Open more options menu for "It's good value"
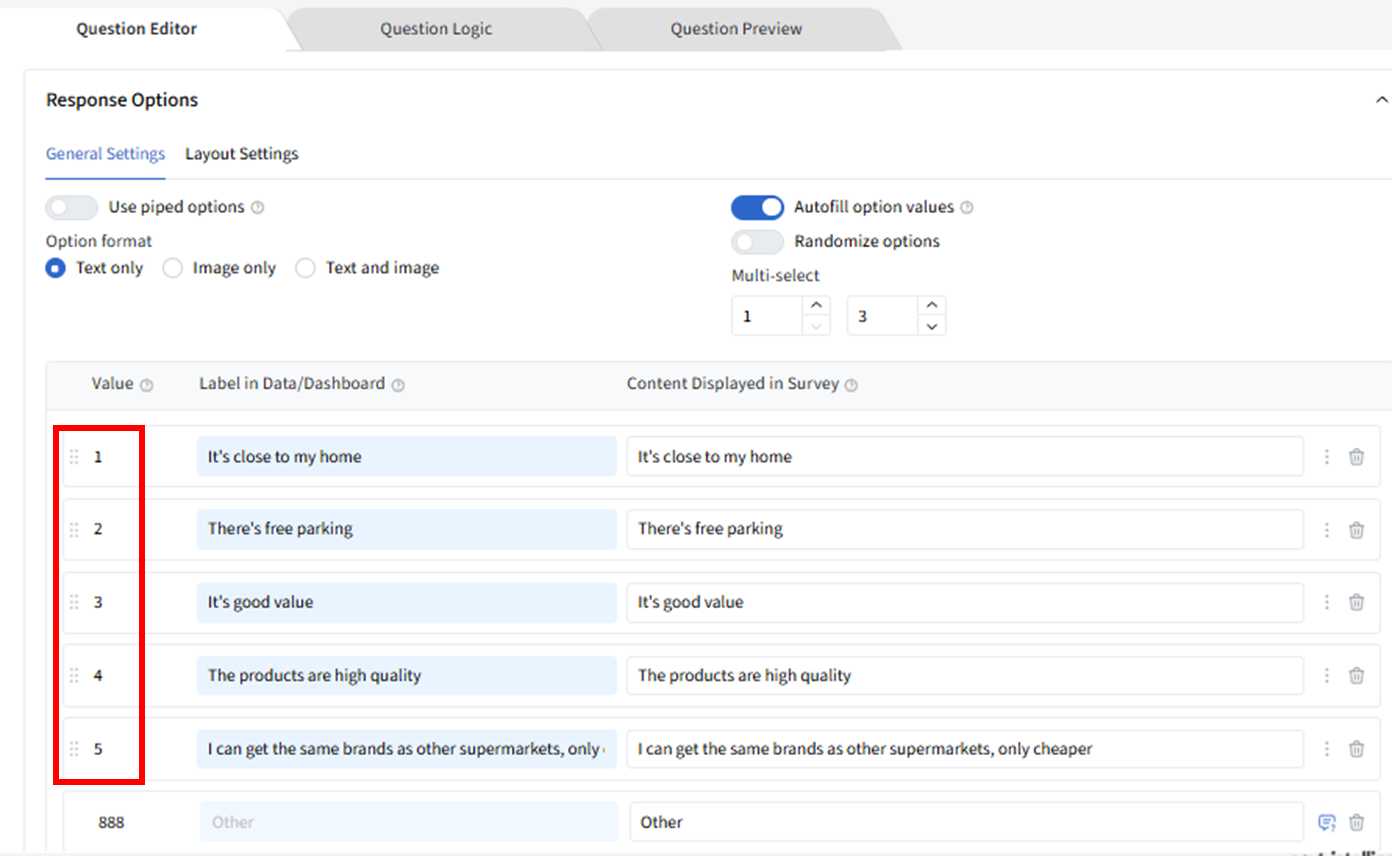 click(1327, 602)
